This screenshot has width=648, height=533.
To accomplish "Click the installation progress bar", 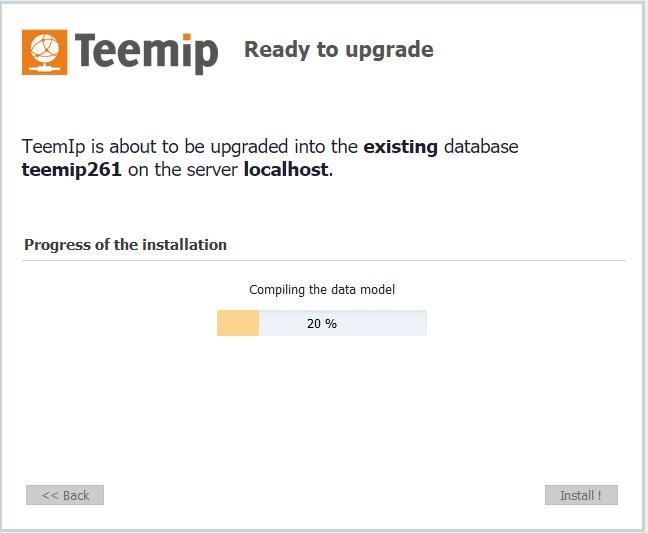I will 321,323.
